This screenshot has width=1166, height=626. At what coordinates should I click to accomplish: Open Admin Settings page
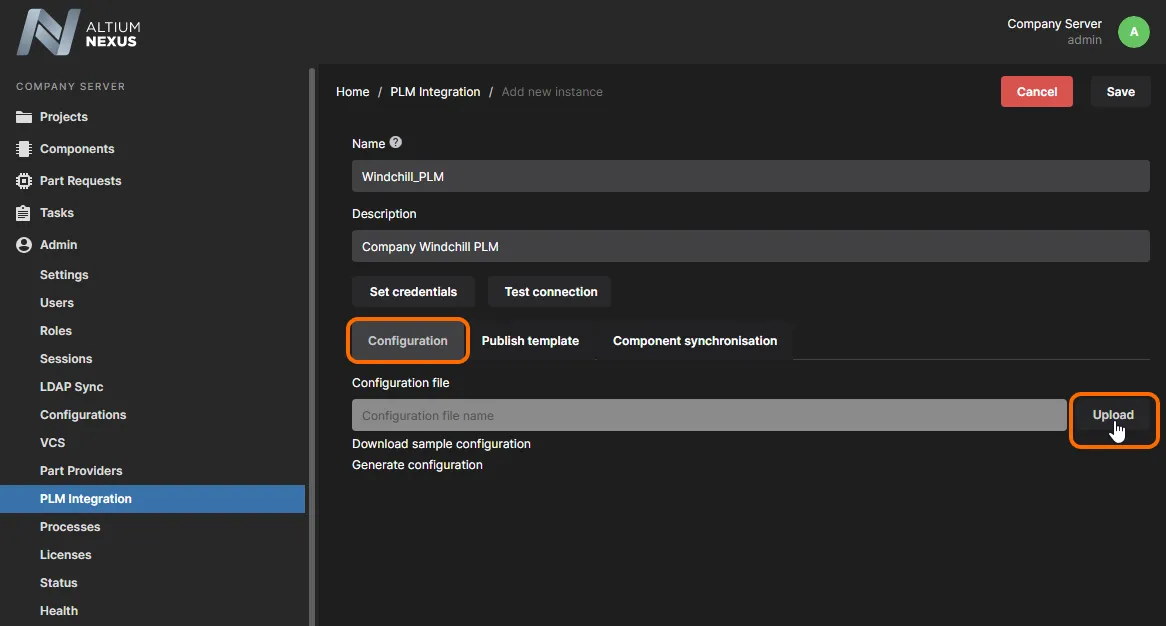tap(64, 274)
